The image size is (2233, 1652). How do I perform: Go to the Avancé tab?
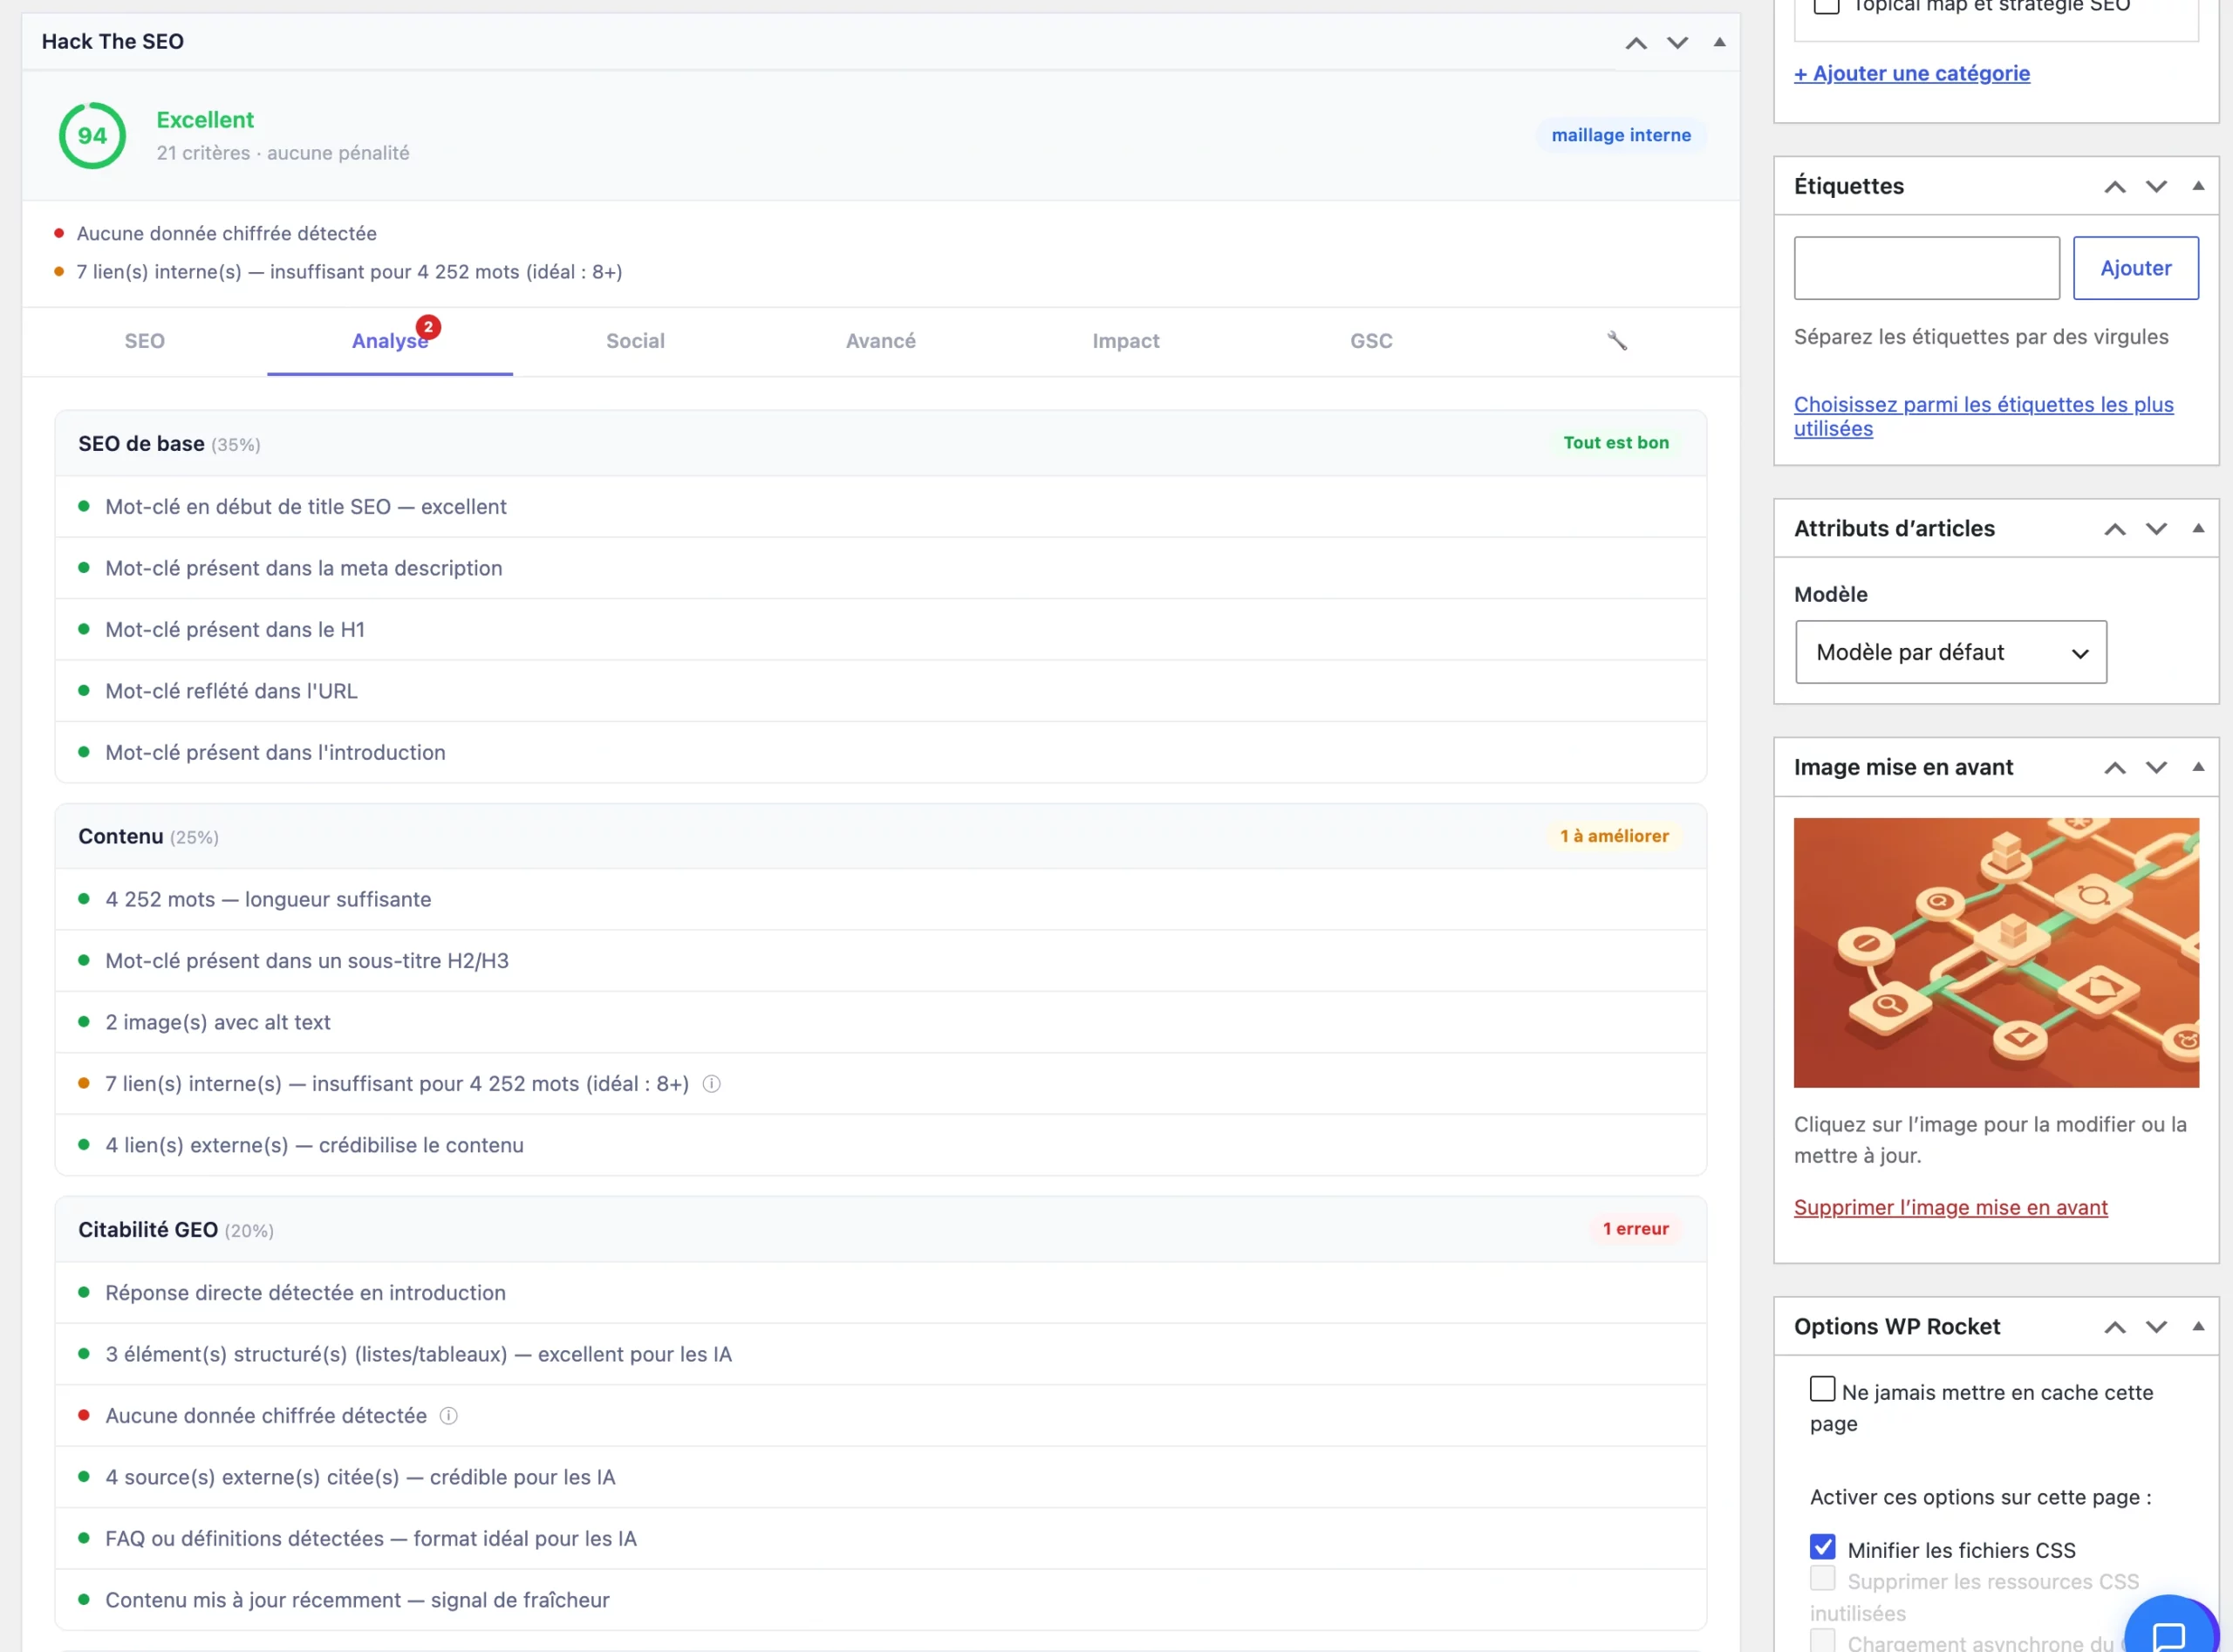point(881,341)
